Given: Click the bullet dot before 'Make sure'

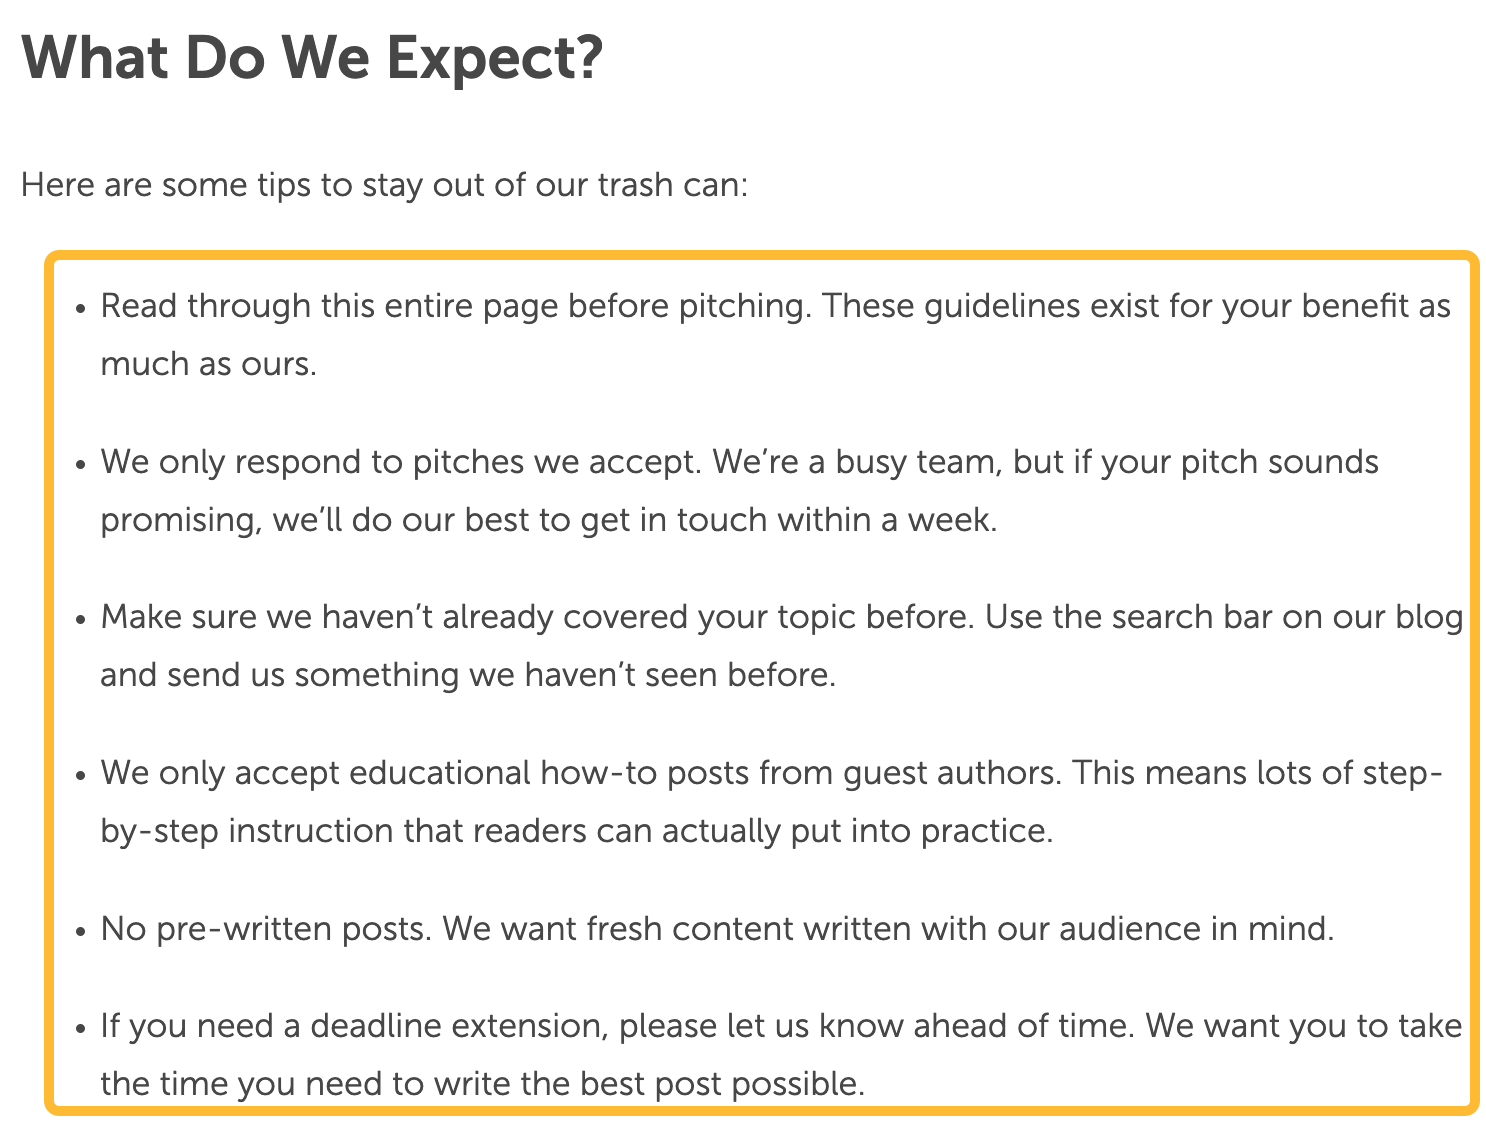Looking at the screenshot, I should coord(82,620).
